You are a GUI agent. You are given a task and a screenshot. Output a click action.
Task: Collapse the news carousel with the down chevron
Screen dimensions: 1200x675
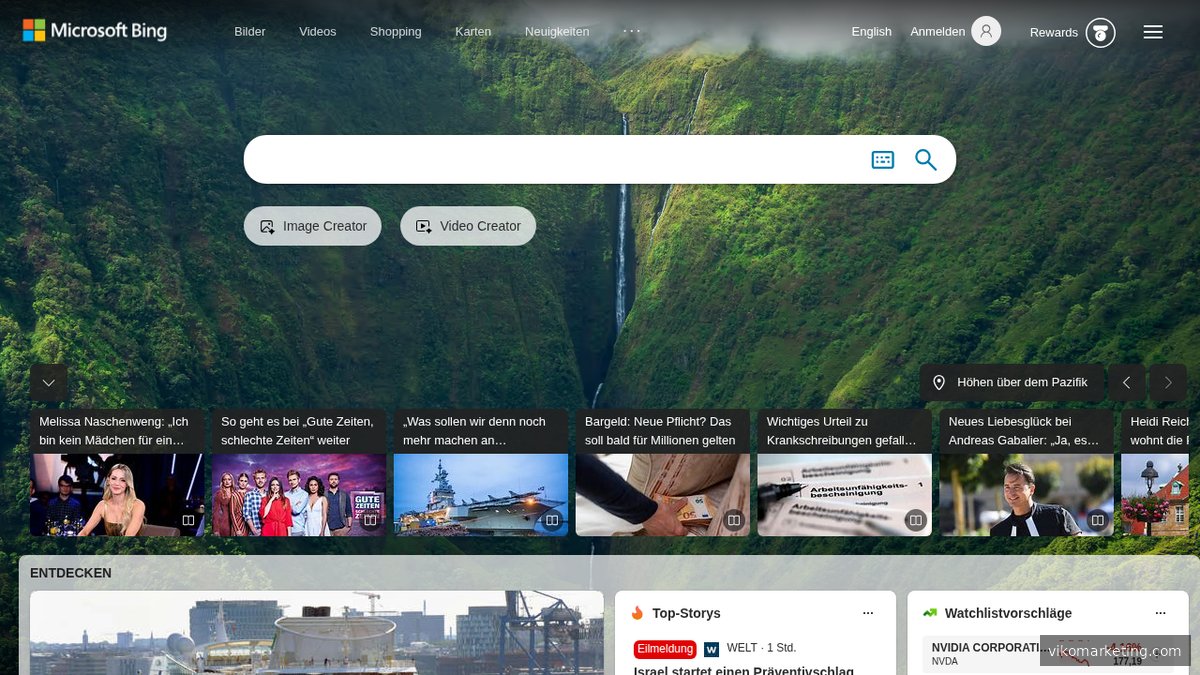pos(48,382)
